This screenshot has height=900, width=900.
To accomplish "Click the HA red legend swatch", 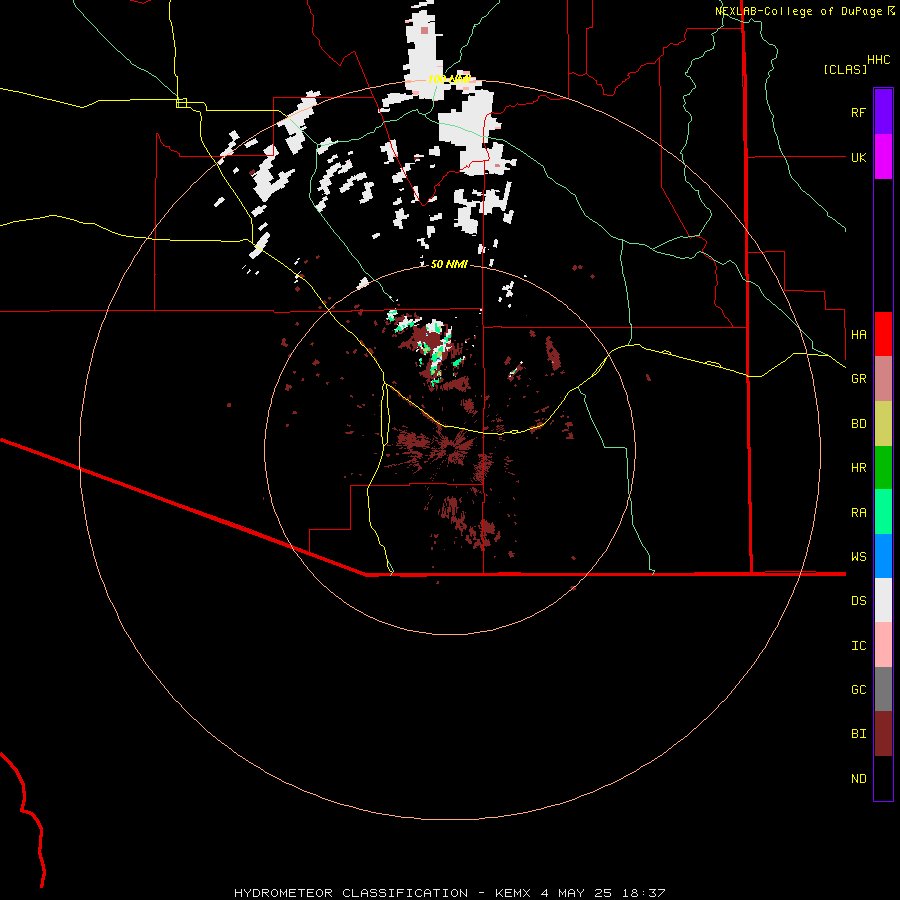I will tap(883, 334).
